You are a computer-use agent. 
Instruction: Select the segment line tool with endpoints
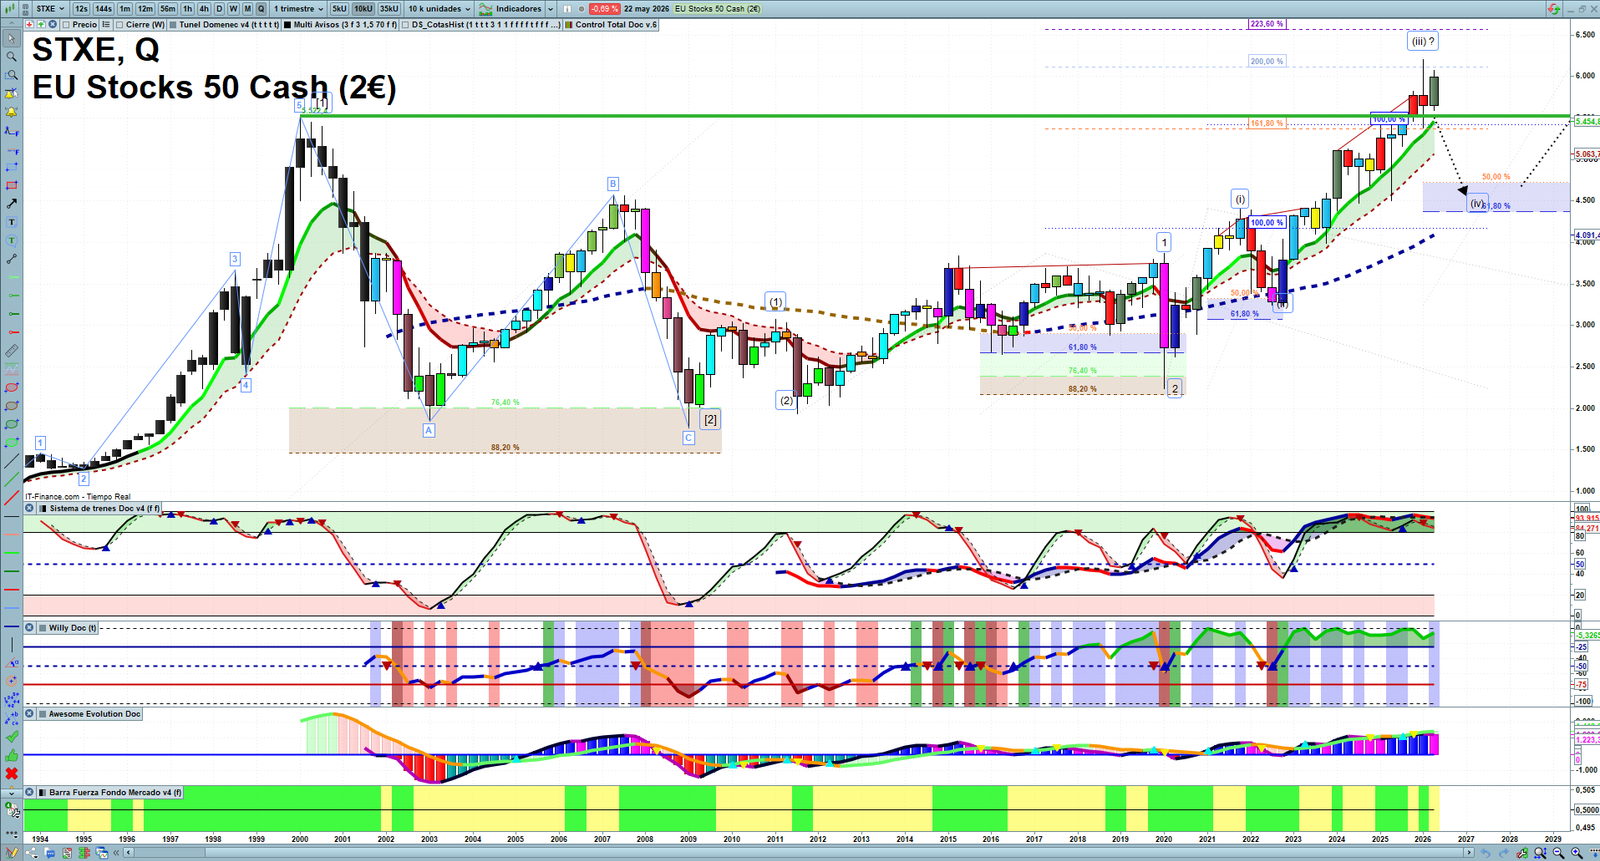(x=12, y=259)
